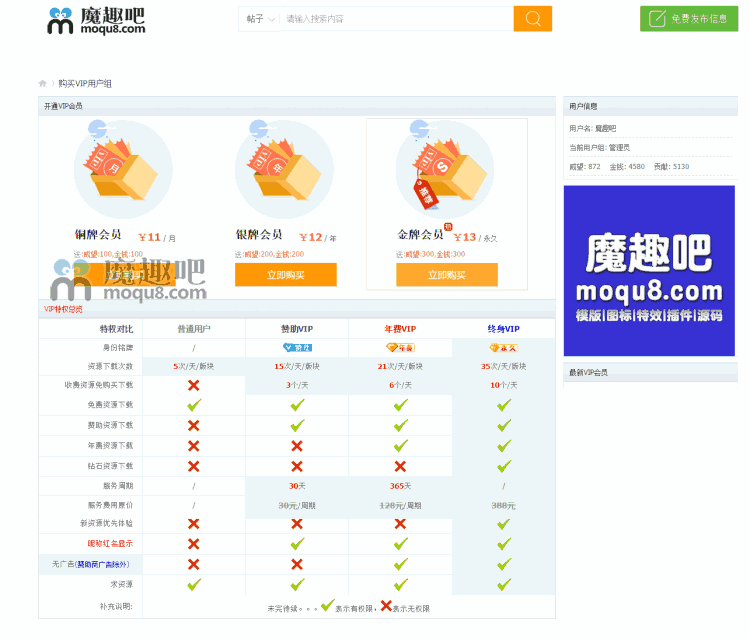Click the 推荐 red tag on gold package
Viewport: 750px width, 639px height.
pyautogui.click(x=425, y=194)
